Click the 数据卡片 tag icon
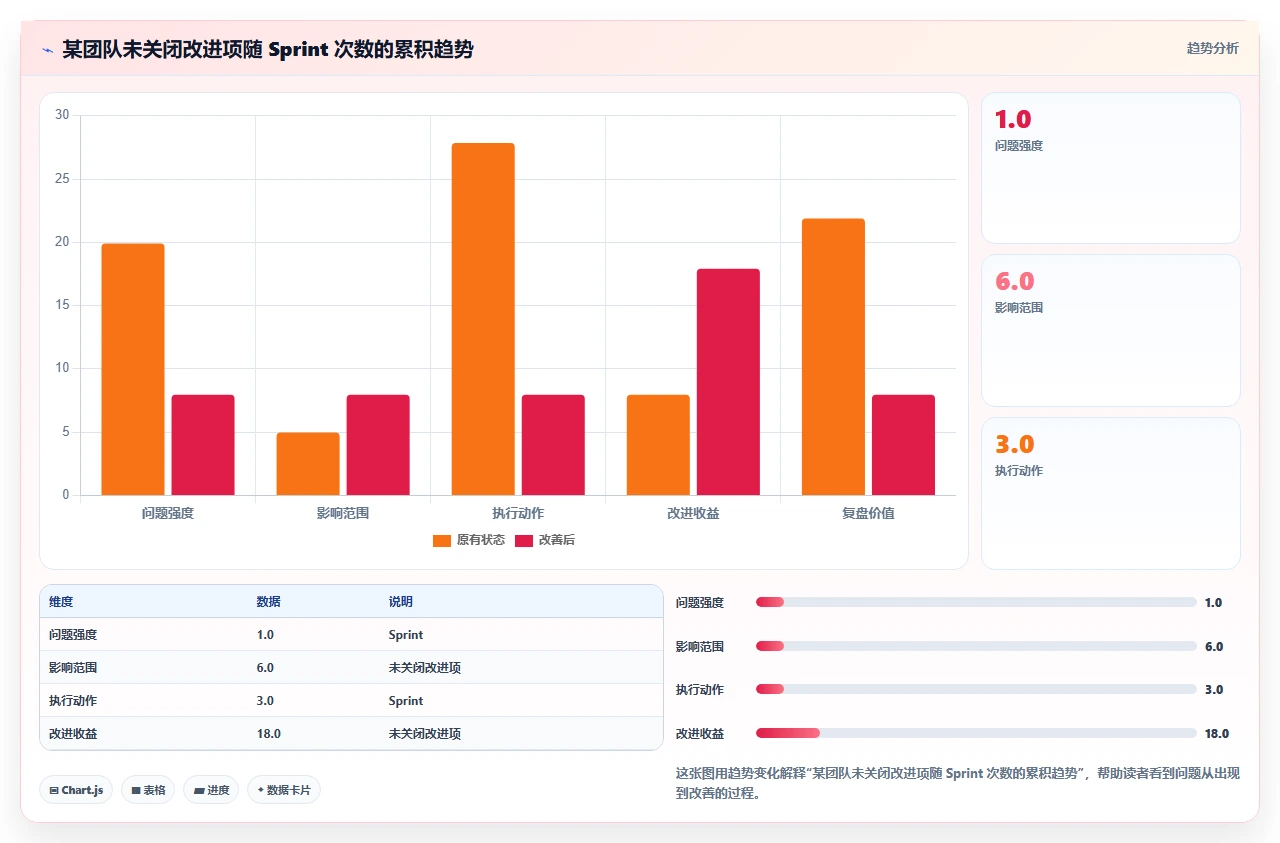Screen dimensions: 1280x843 (260, 790)
